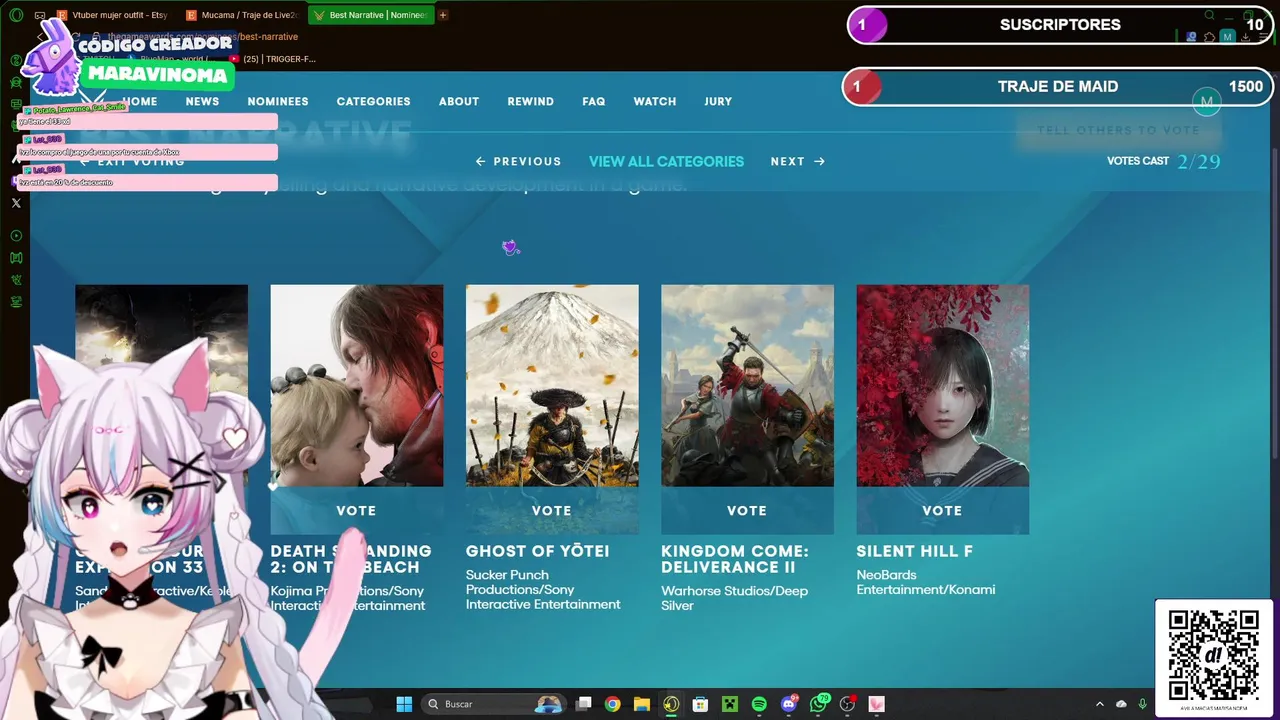Open the REWIND navigation item
Viewport: 1280px width, 720px height.
coord(530,101)
